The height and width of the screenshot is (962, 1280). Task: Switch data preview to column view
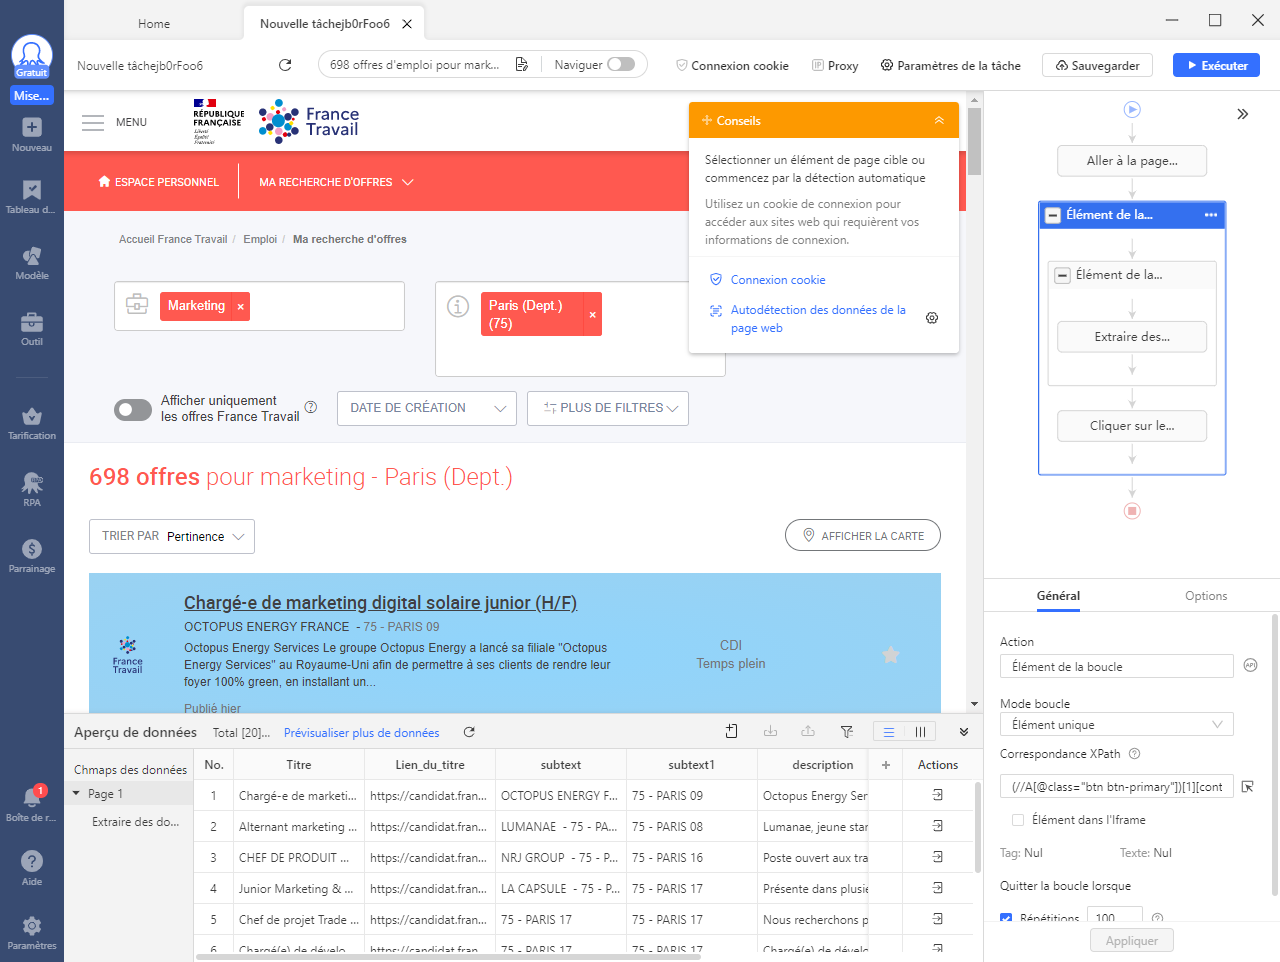pos(920,732)
